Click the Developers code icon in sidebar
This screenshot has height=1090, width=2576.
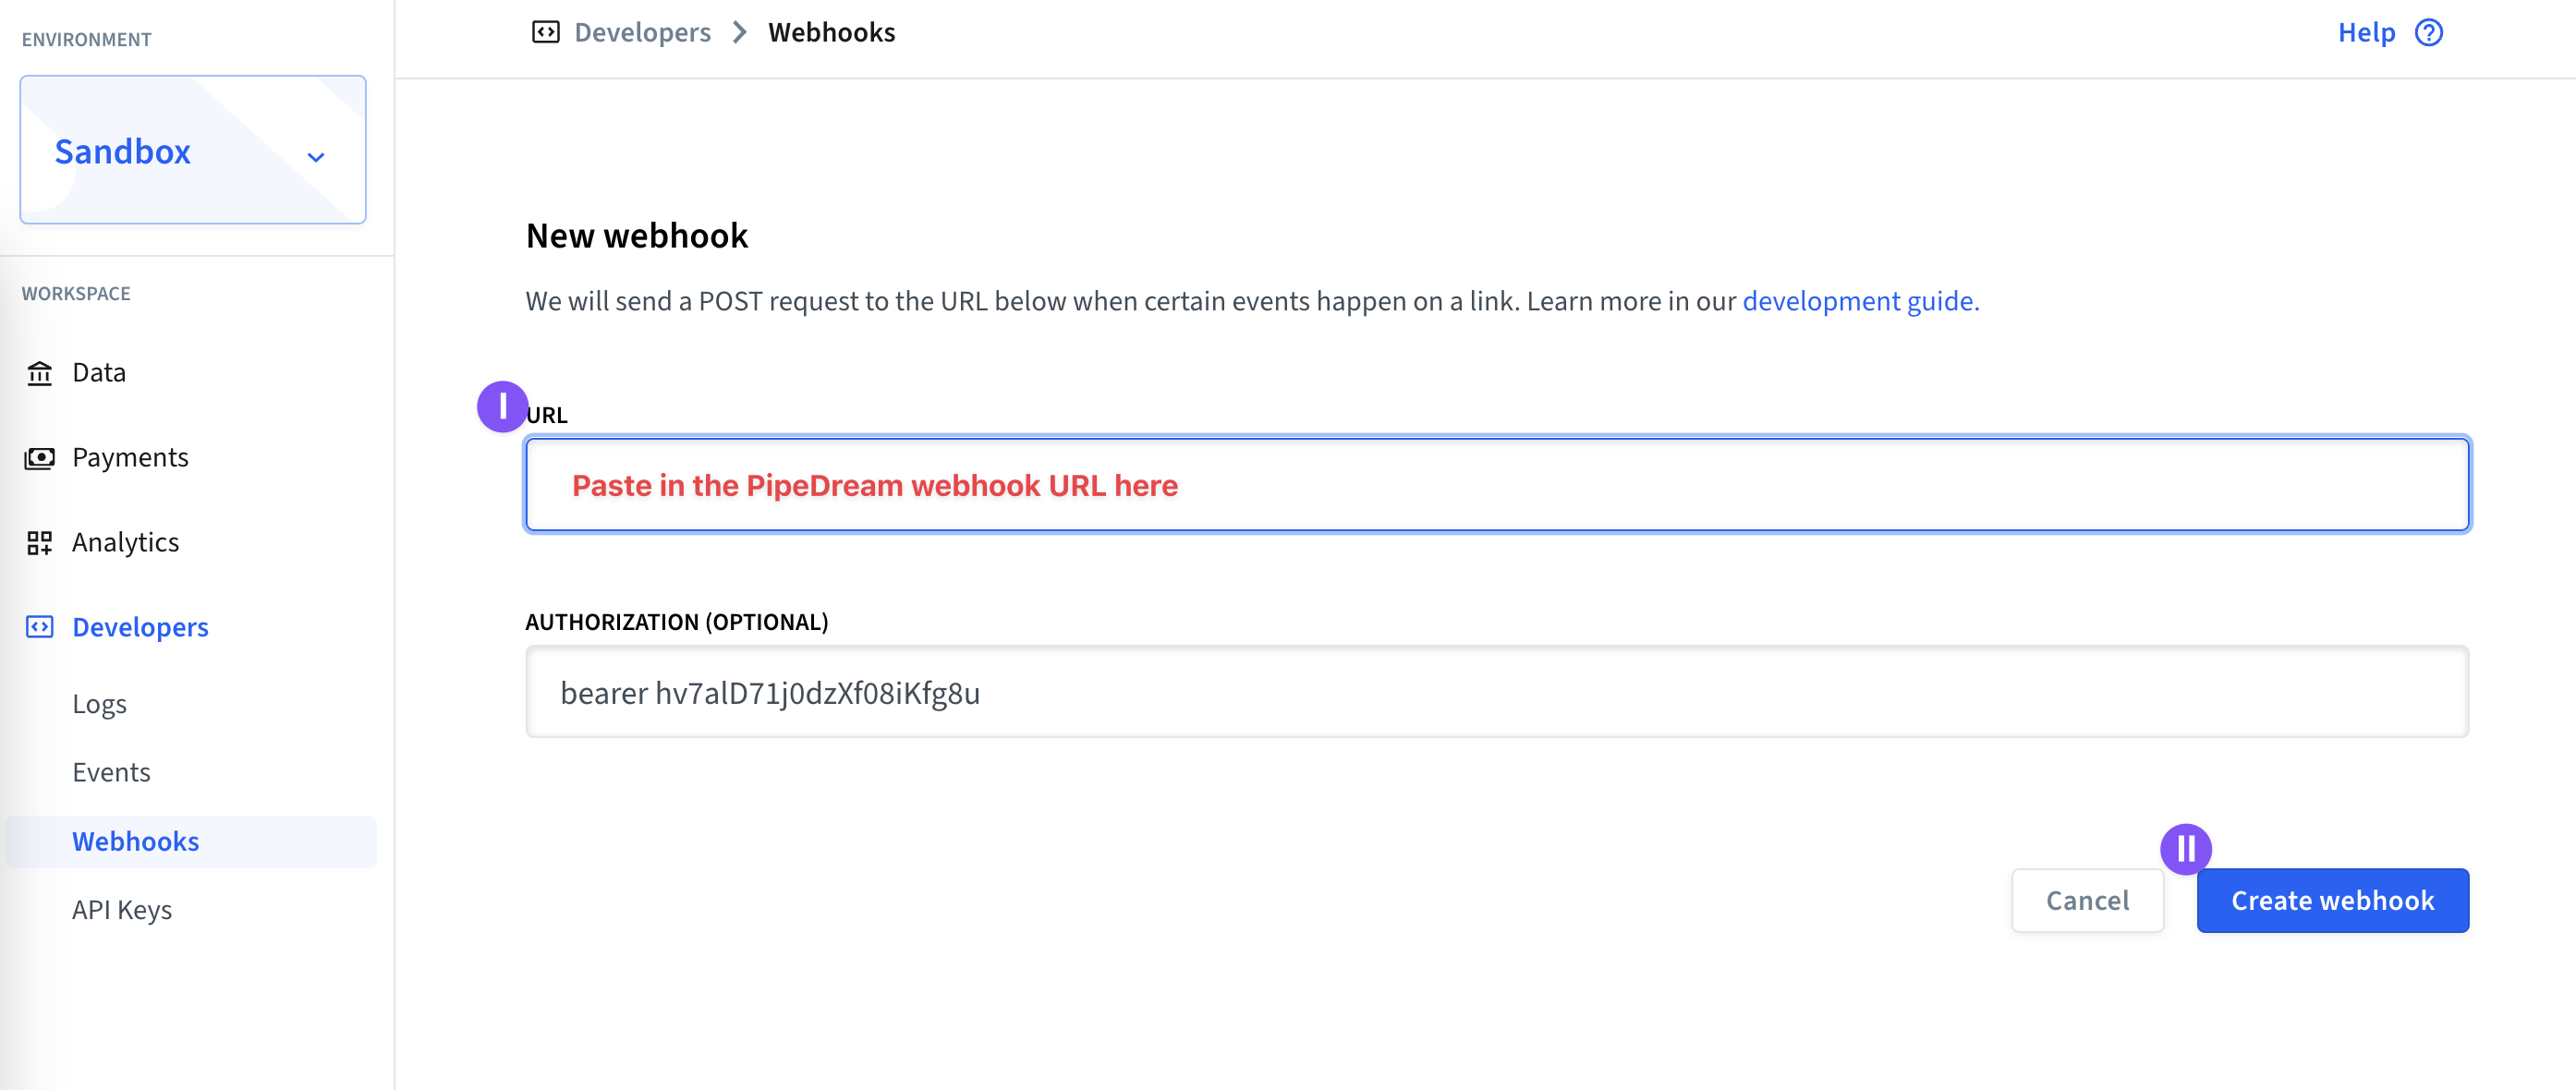click(x=39, y=627)
